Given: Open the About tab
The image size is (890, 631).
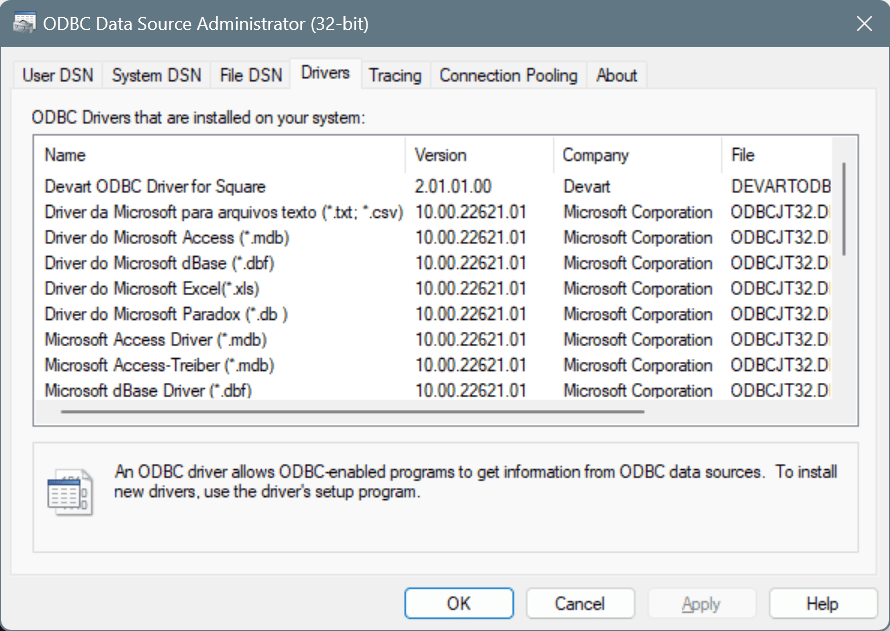Looking at the screenshot, I should 616,75.
